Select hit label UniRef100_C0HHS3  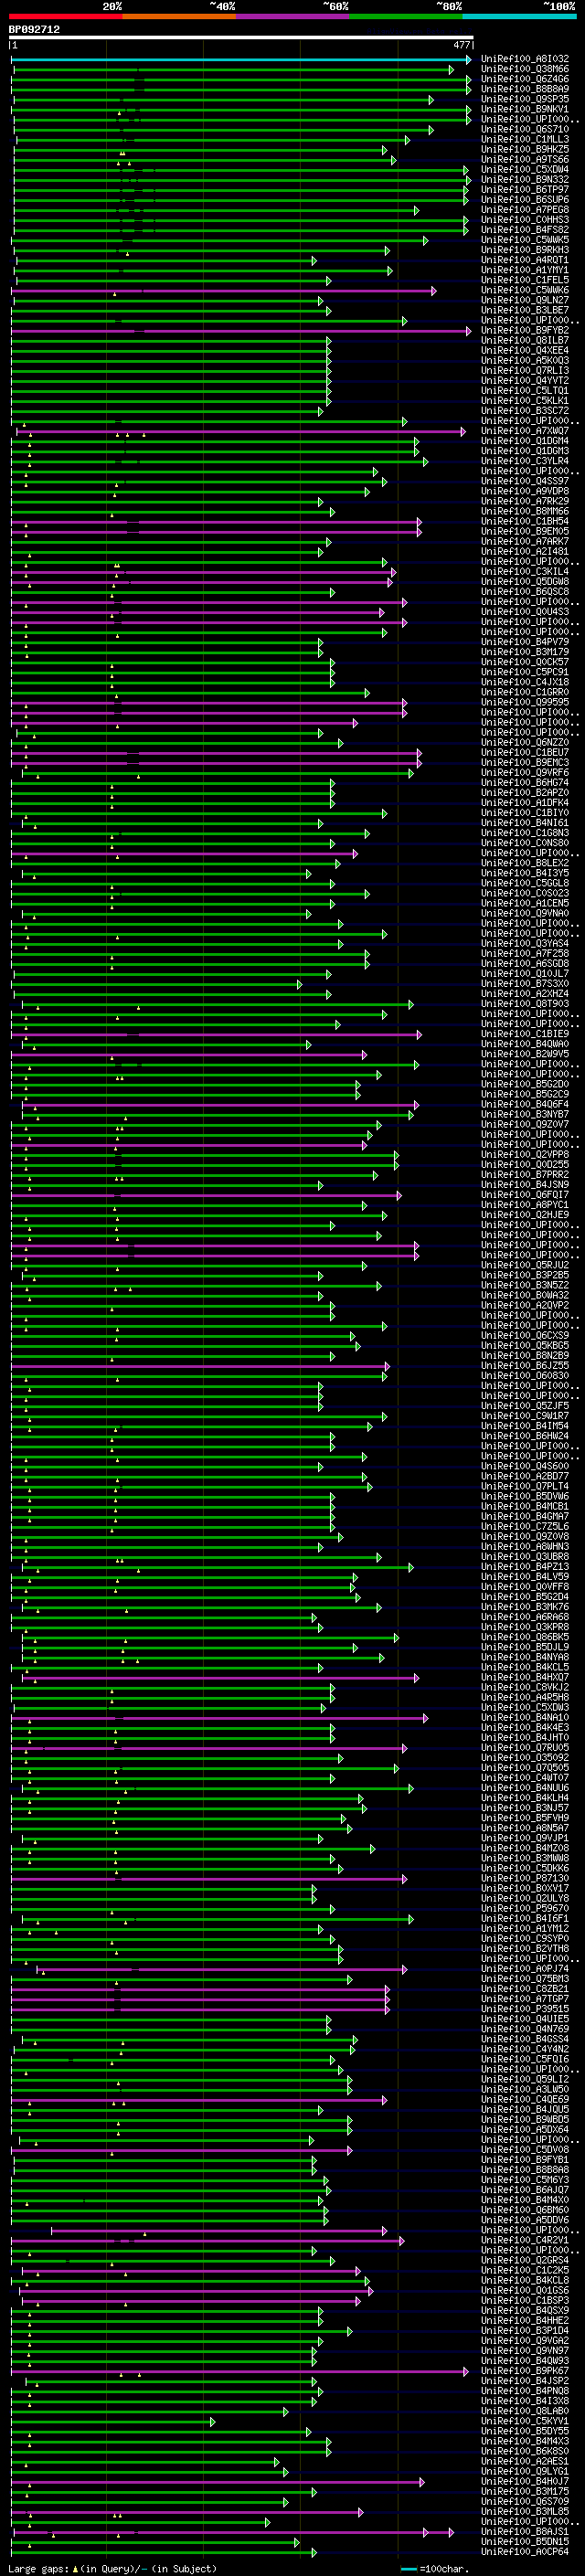coord(525,220)
